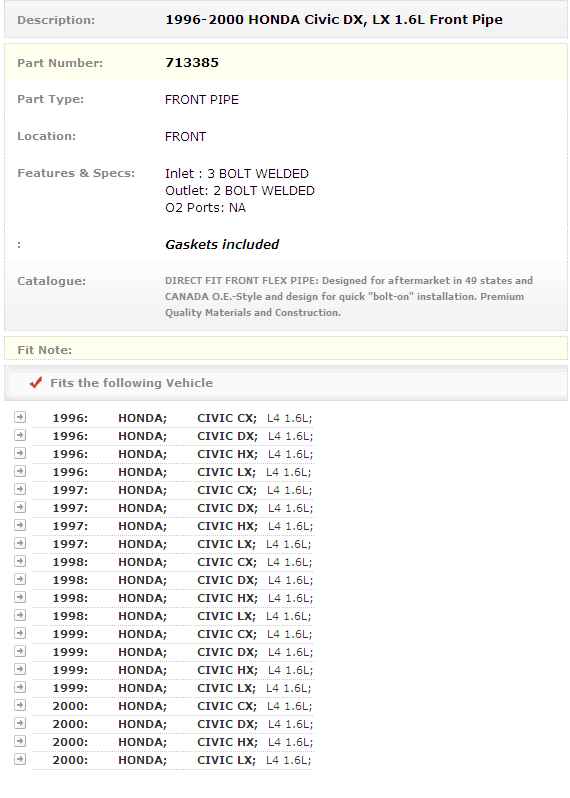Image resolution: width=570 pixels, height=798 pixels.
Task: Click year 1999 in the Civic HX row
Action: click(70, 670)
